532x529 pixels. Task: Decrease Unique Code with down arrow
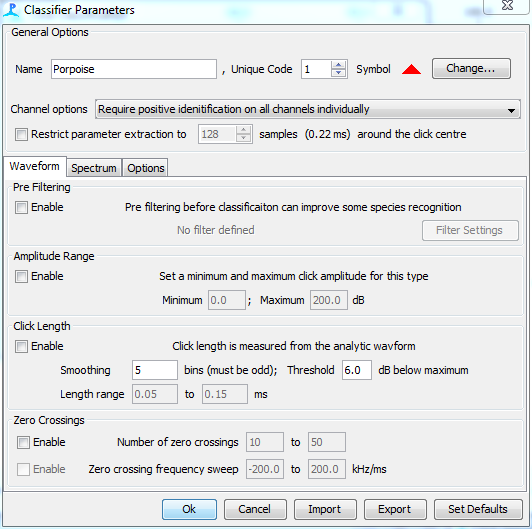click(x=338, y=73)
